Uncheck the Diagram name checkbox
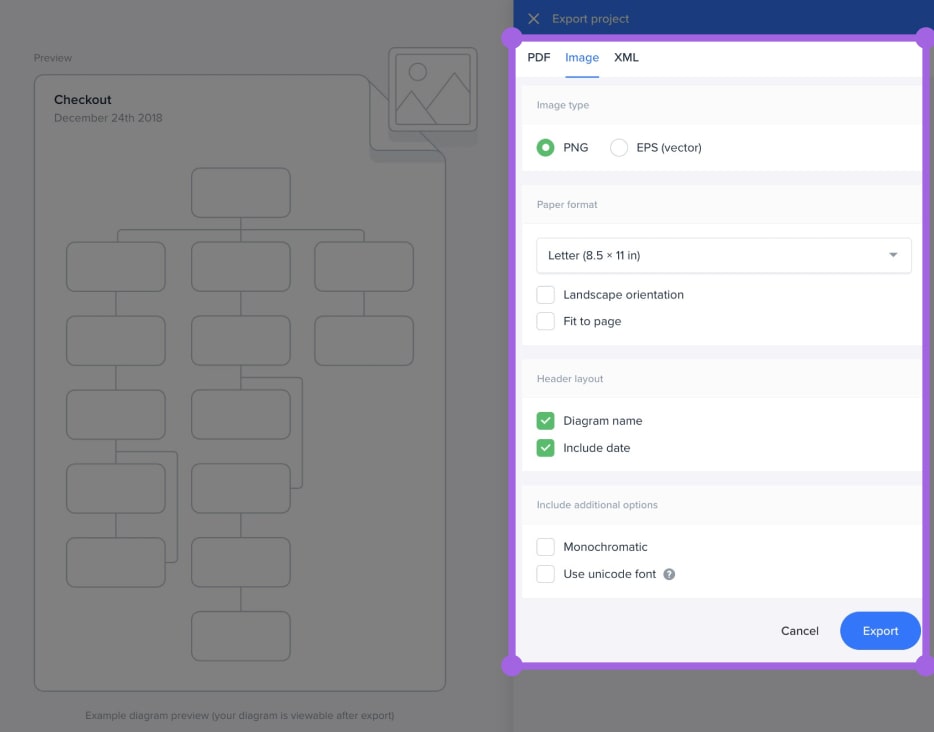 [546, 421]
